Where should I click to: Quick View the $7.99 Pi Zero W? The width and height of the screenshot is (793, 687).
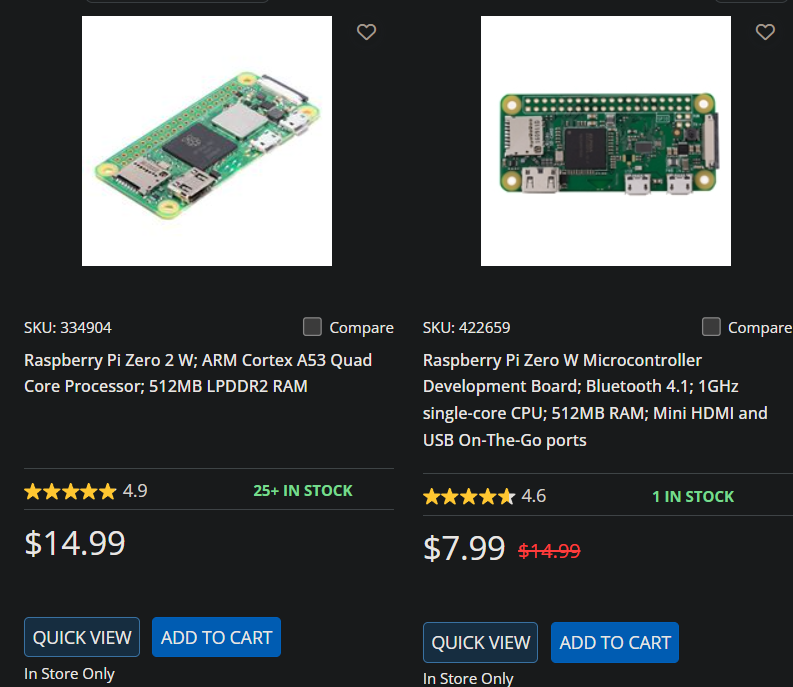[481, 643]
